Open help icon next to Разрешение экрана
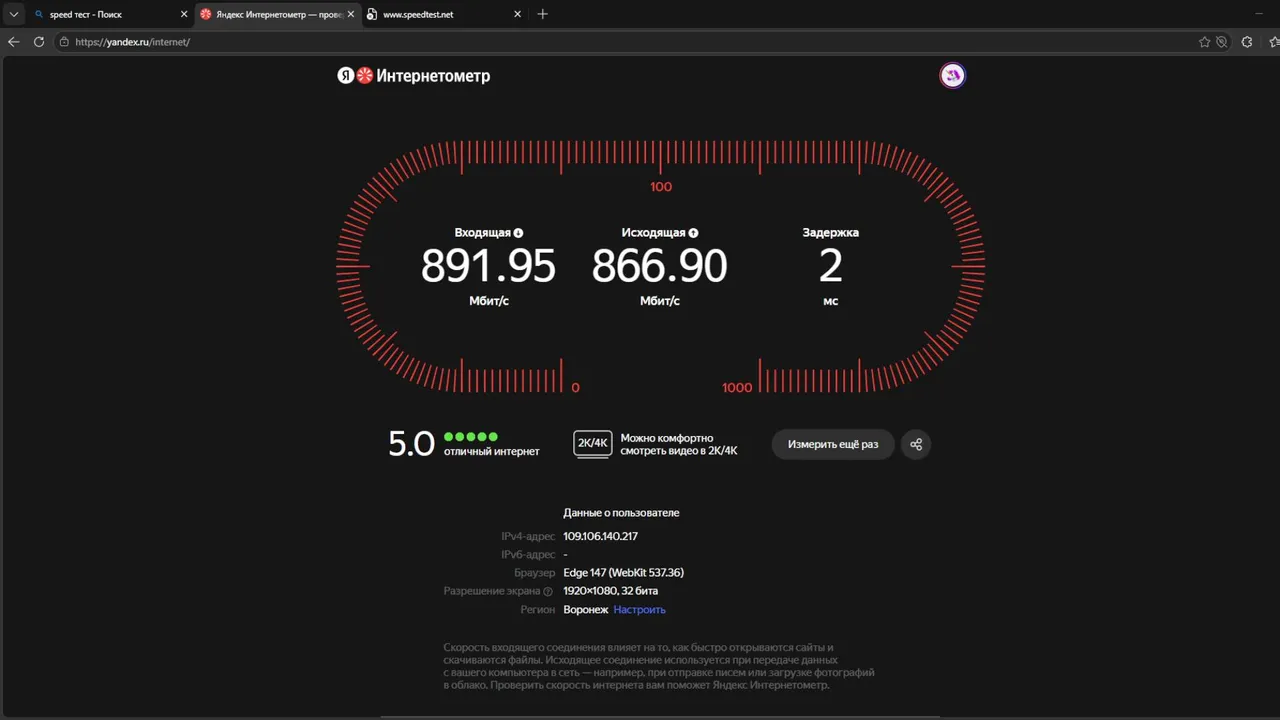The image size is (1280, 720). tap(548, 592)
